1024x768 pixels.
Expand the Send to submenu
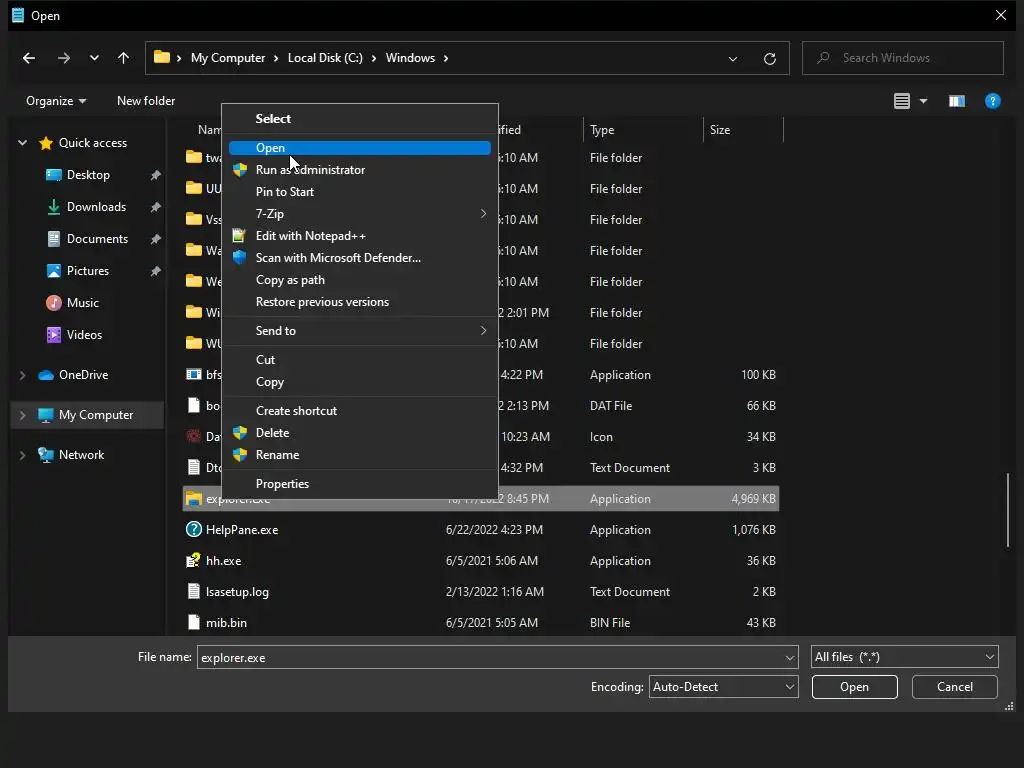coord(359,331)
